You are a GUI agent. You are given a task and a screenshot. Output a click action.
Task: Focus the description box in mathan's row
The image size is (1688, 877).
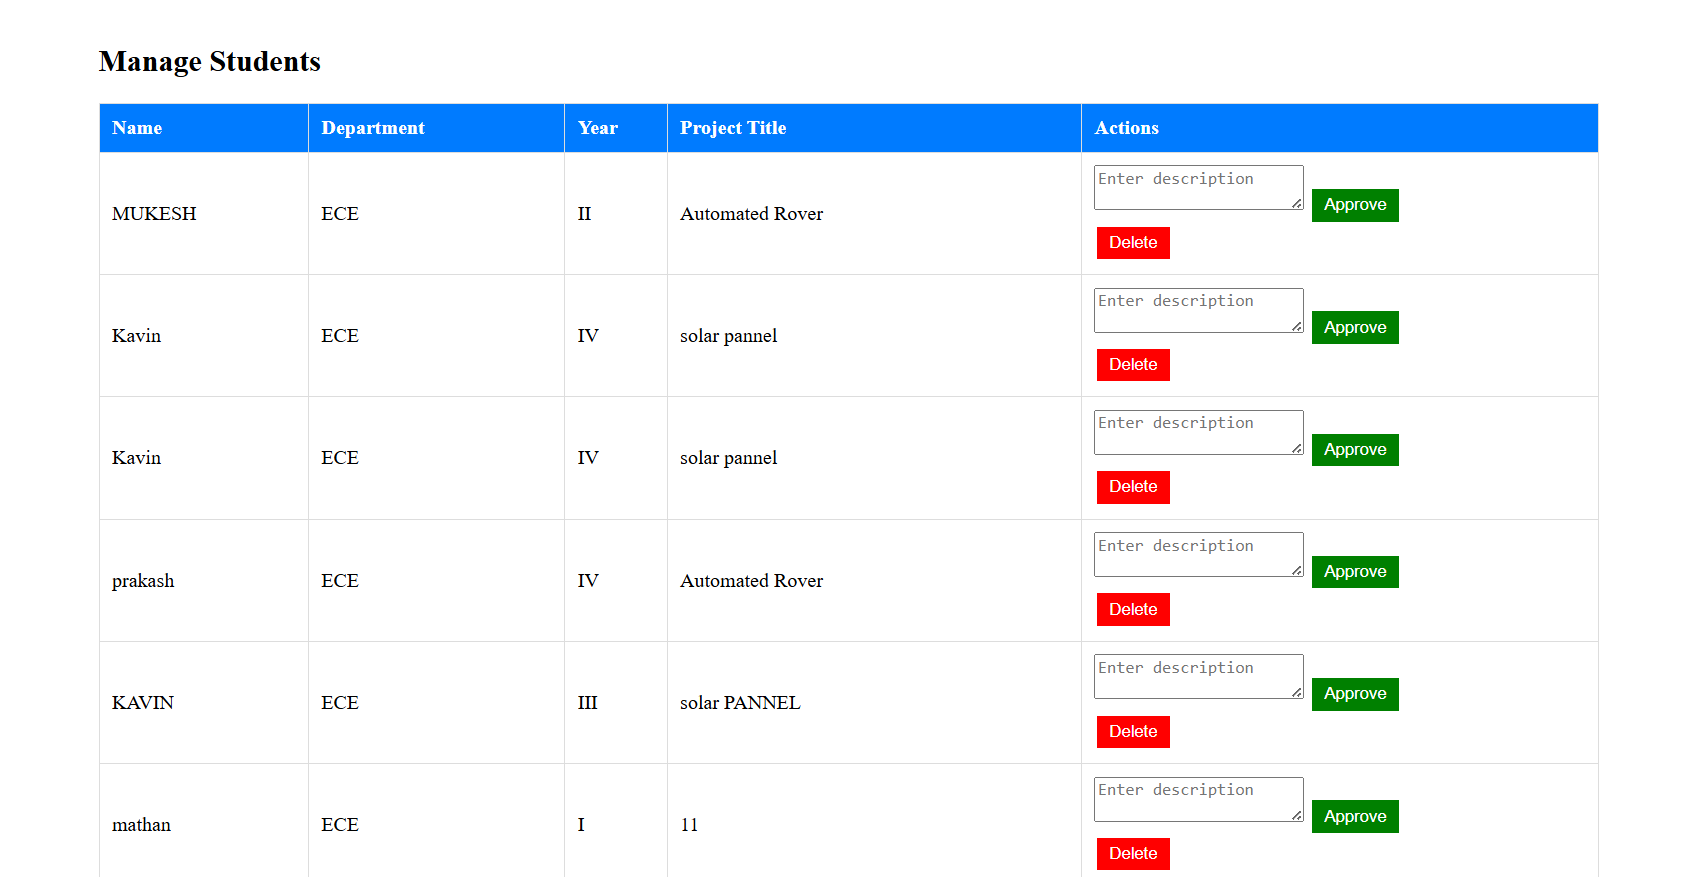click(1199, 800)
